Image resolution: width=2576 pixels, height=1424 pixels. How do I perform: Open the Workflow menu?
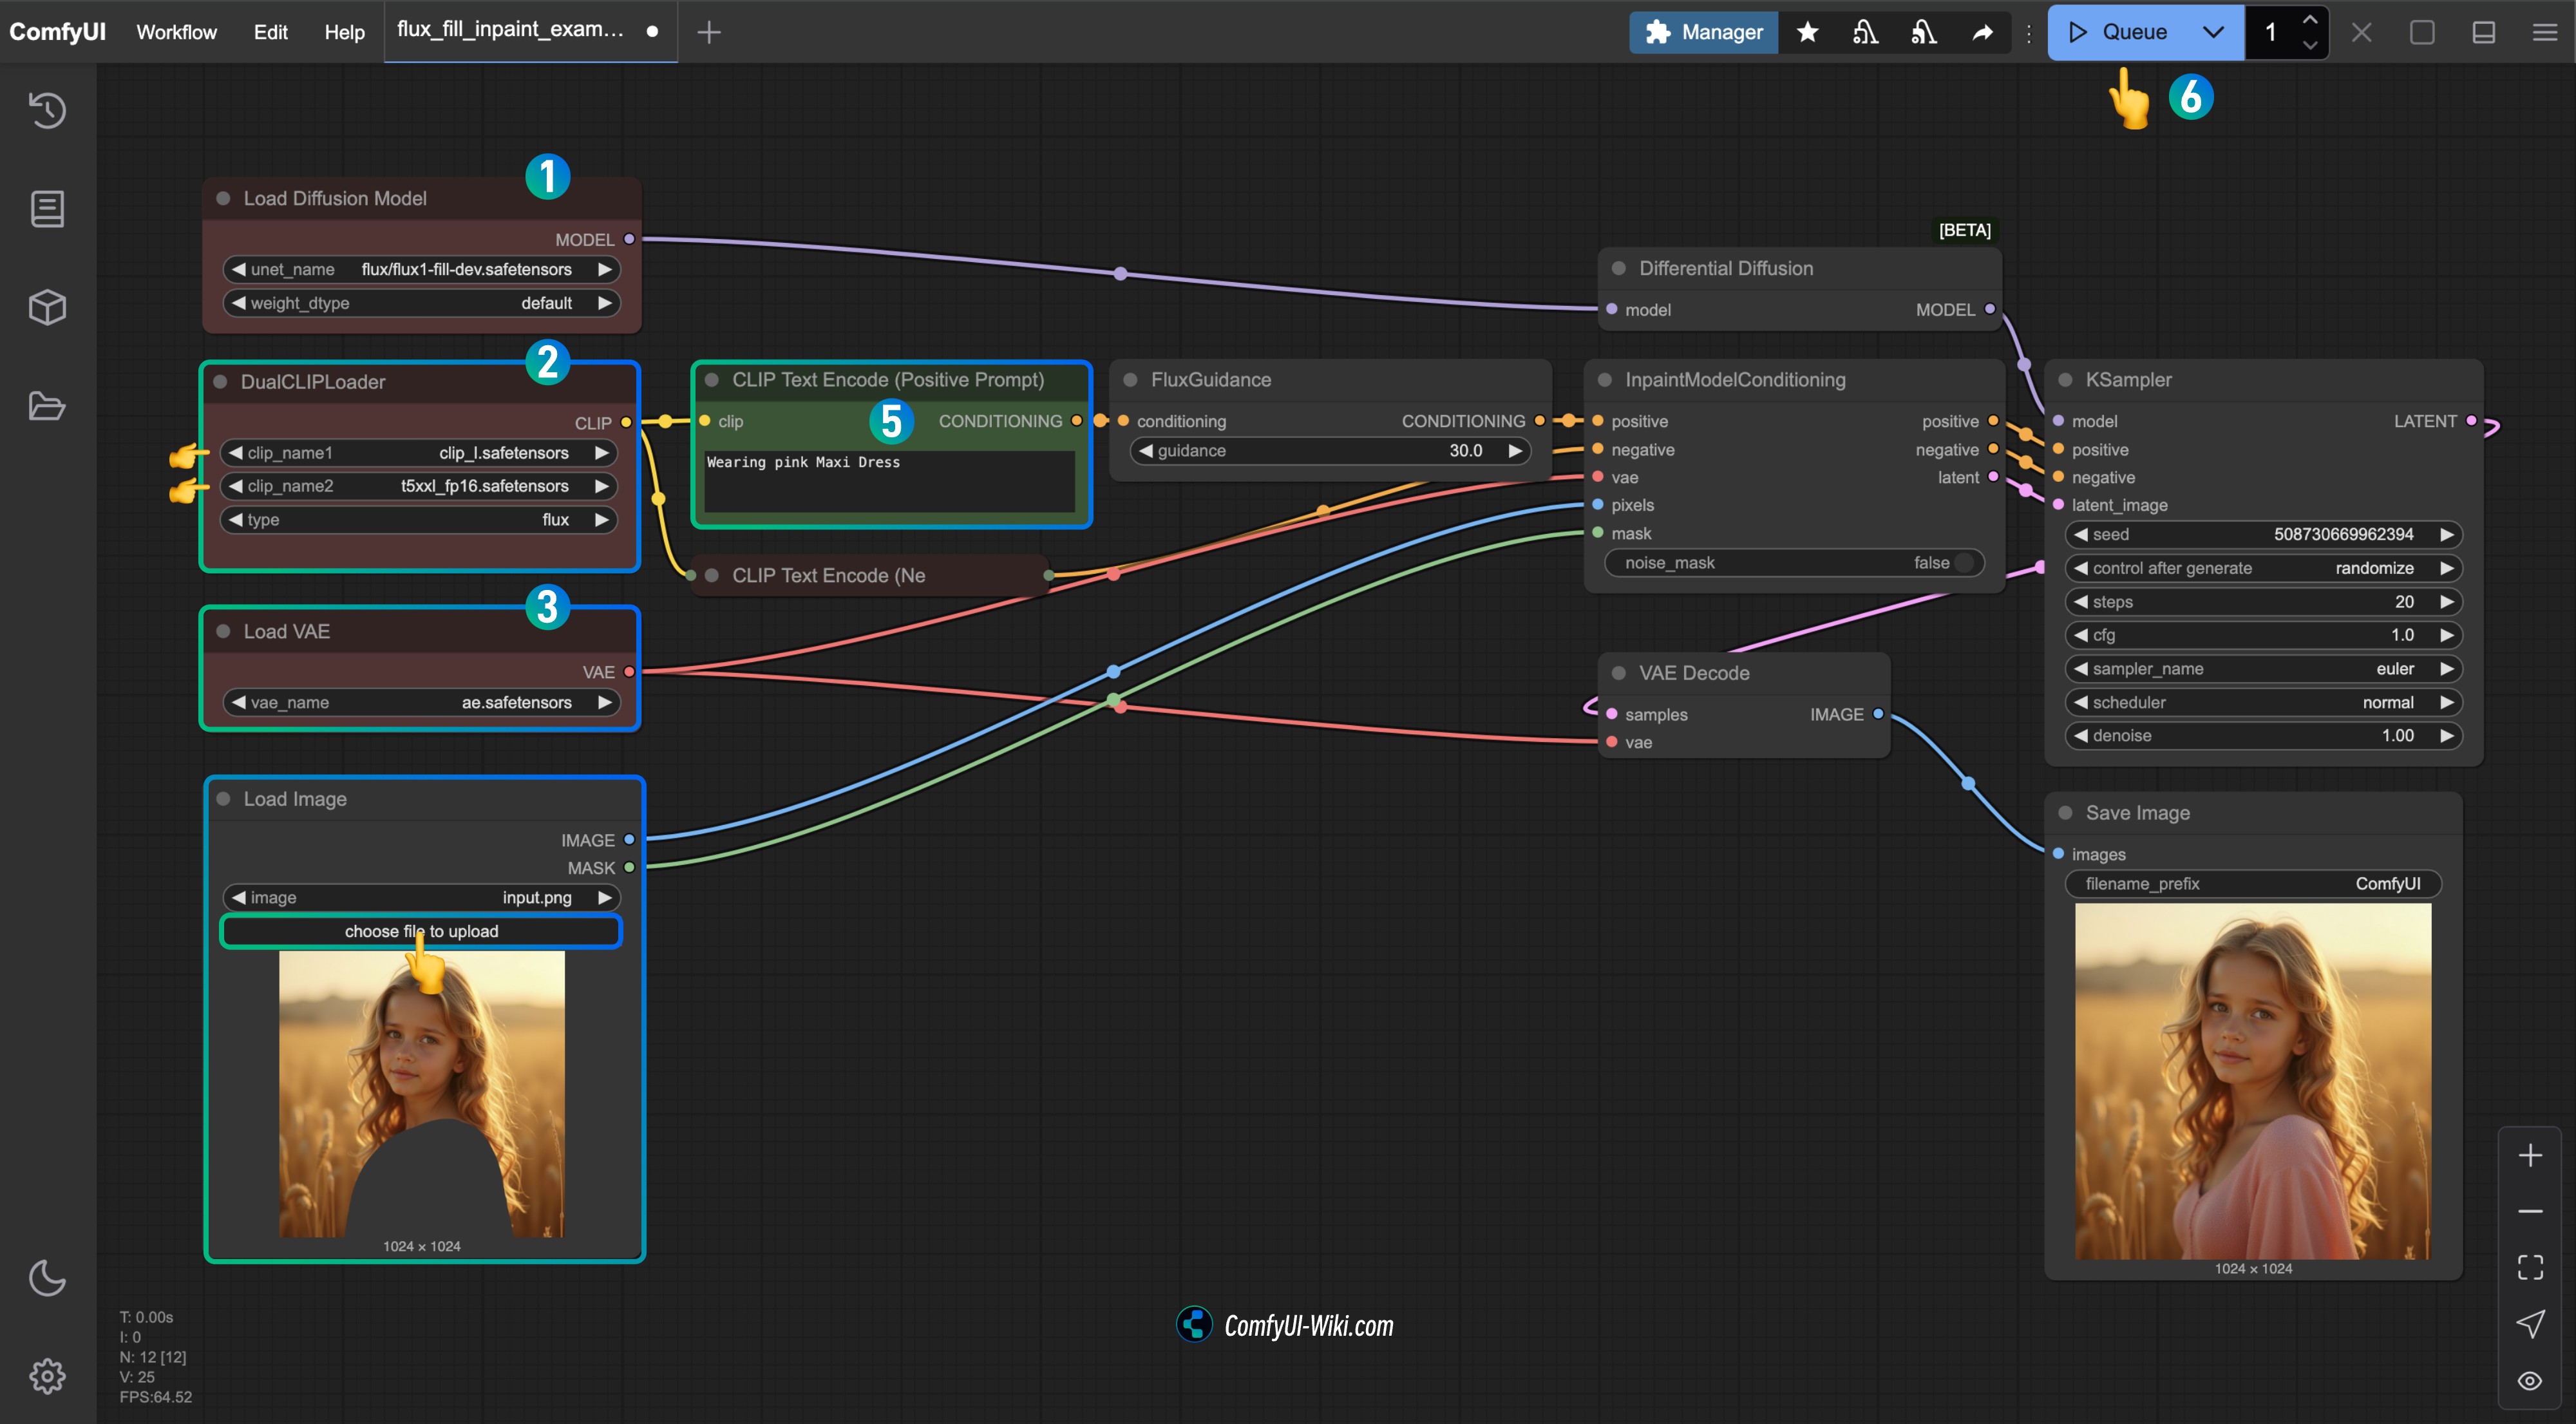click(176, 32)
